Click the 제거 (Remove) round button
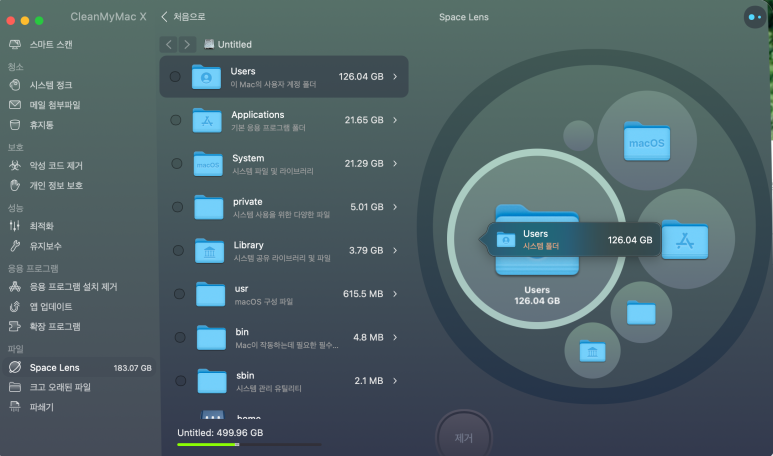 pos(463,437)
